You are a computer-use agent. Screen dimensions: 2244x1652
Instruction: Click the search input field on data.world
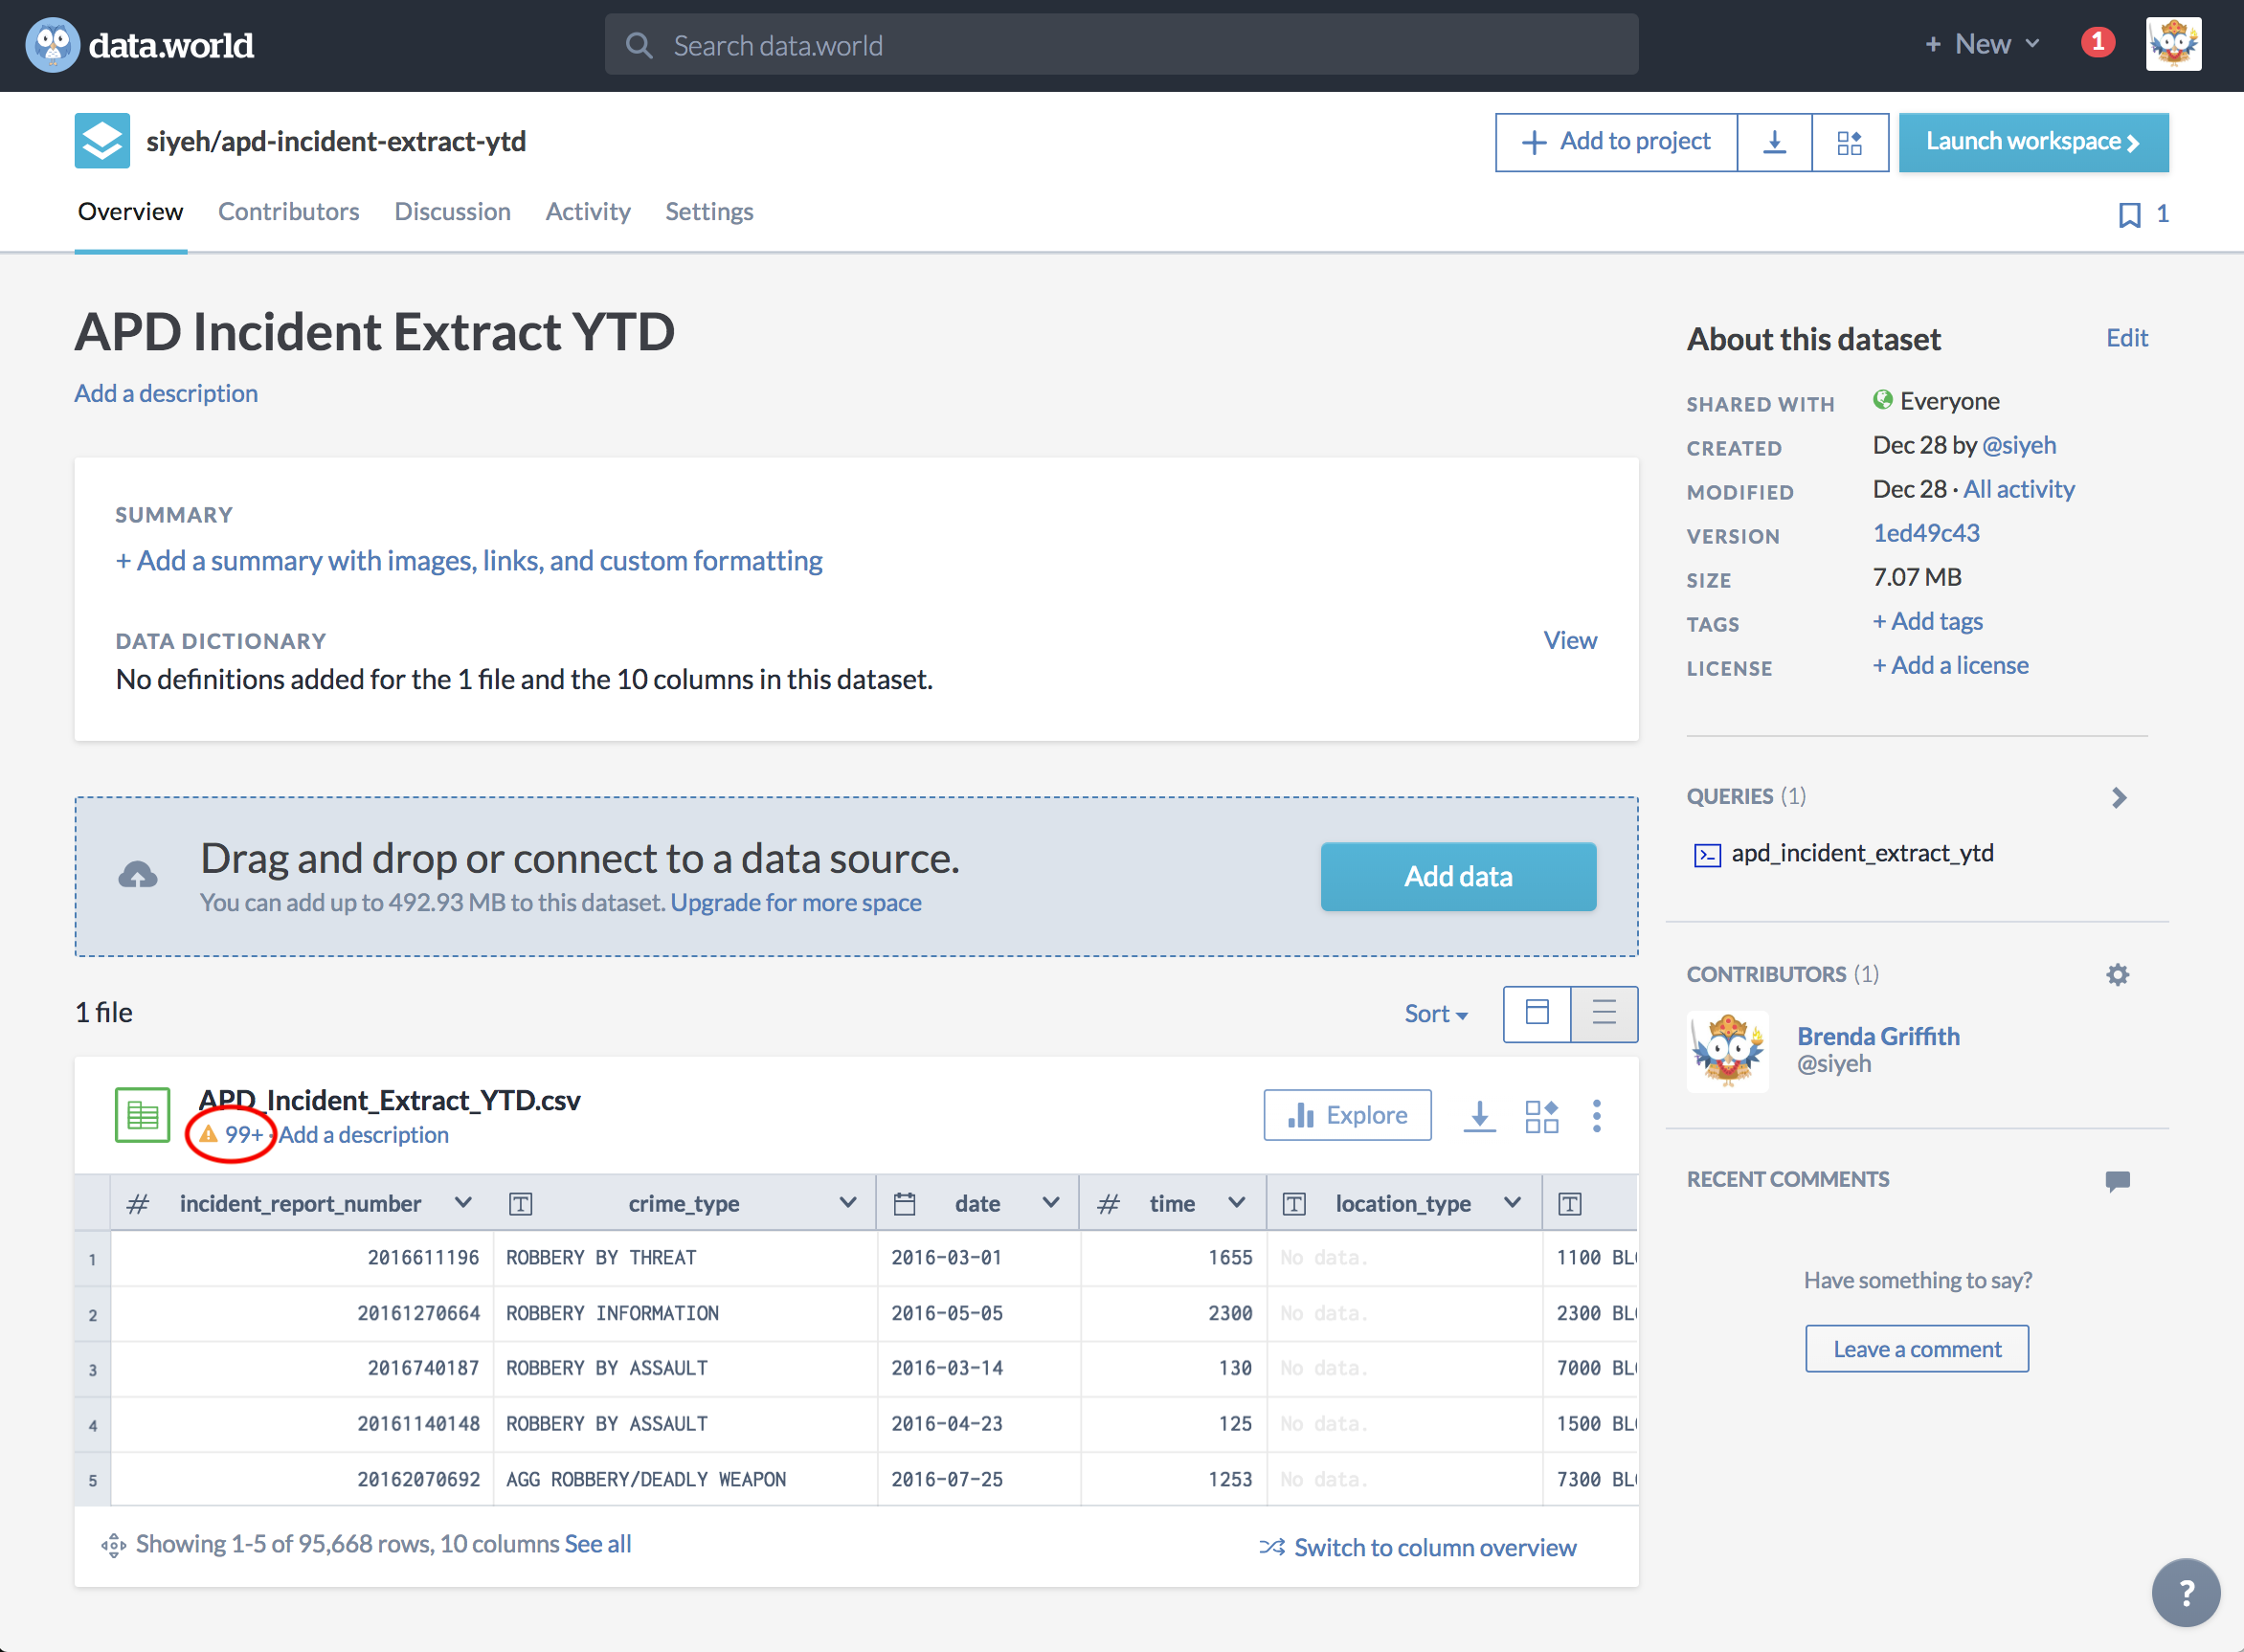click(1120, 44)
